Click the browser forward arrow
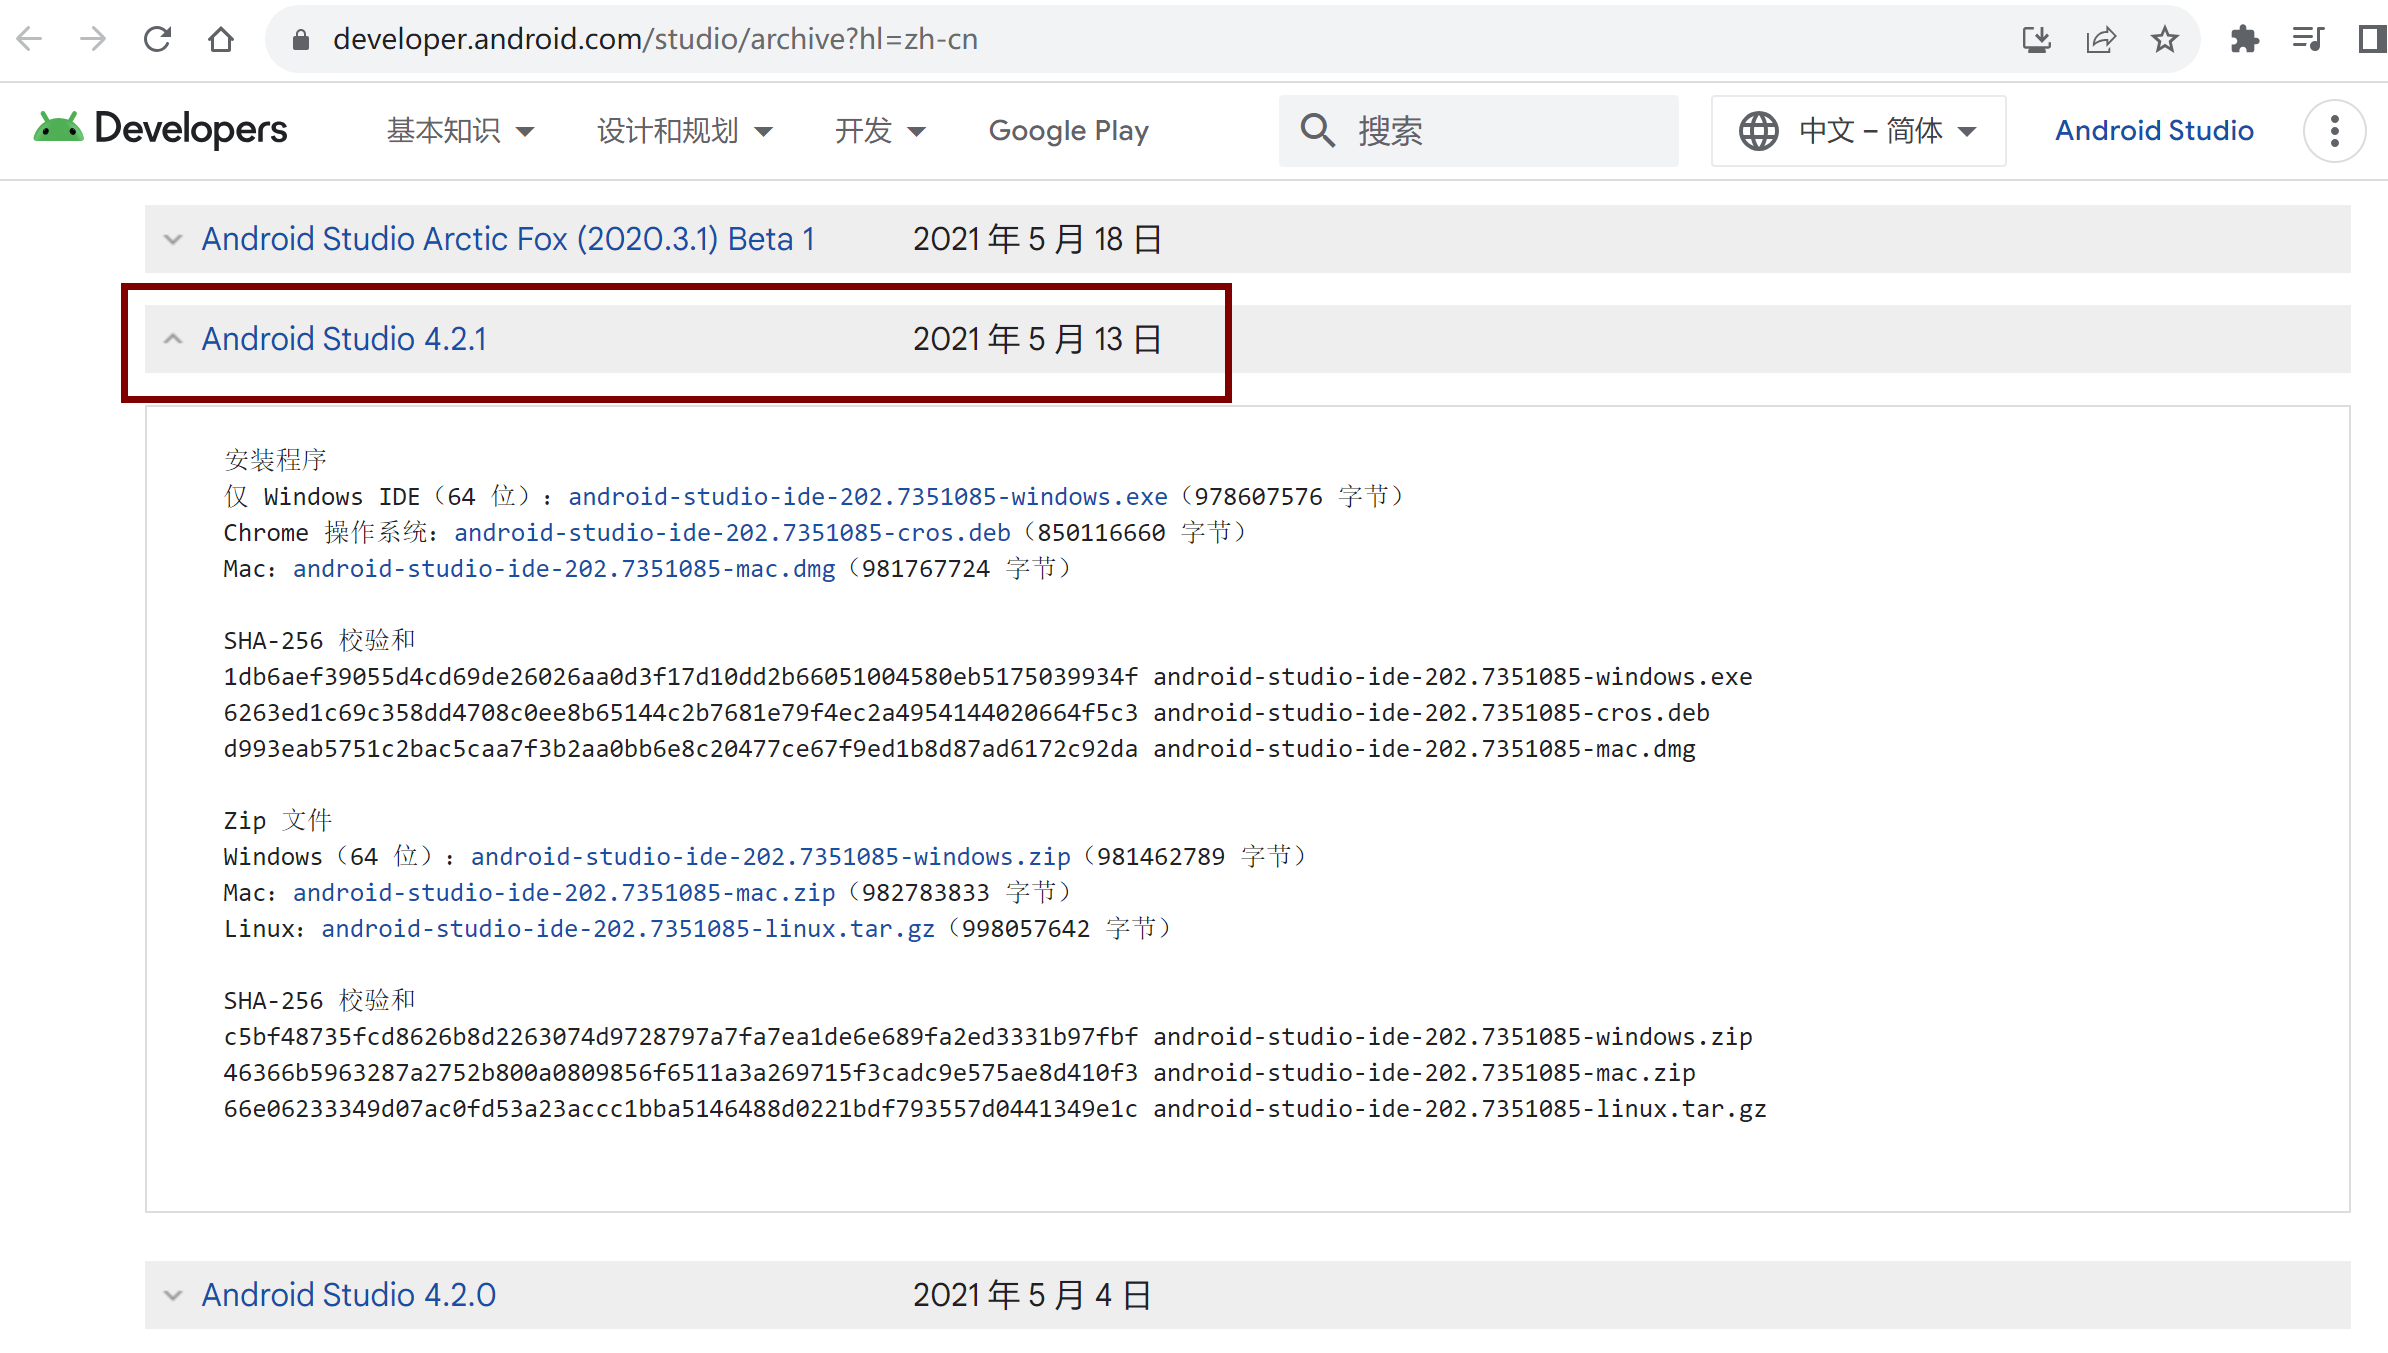 pyautogui.click(x=93, y=39)
